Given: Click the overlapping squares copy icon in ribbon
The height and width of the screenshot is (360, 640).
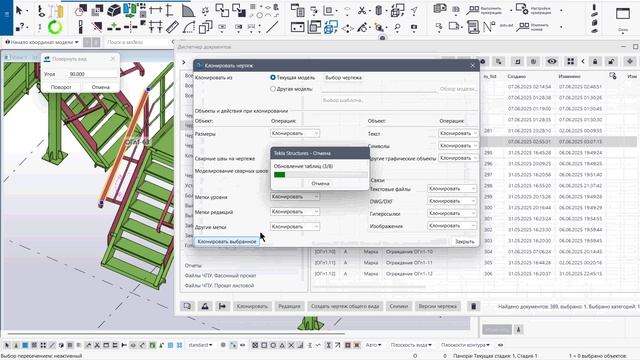Looking at the screenshot, I should pyautogui.click(x=205, y=27).
